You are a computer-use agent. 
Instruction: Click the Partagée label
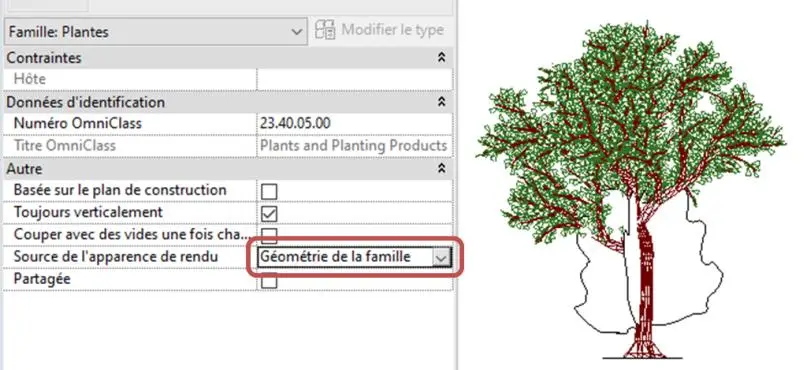pos(42,279)
